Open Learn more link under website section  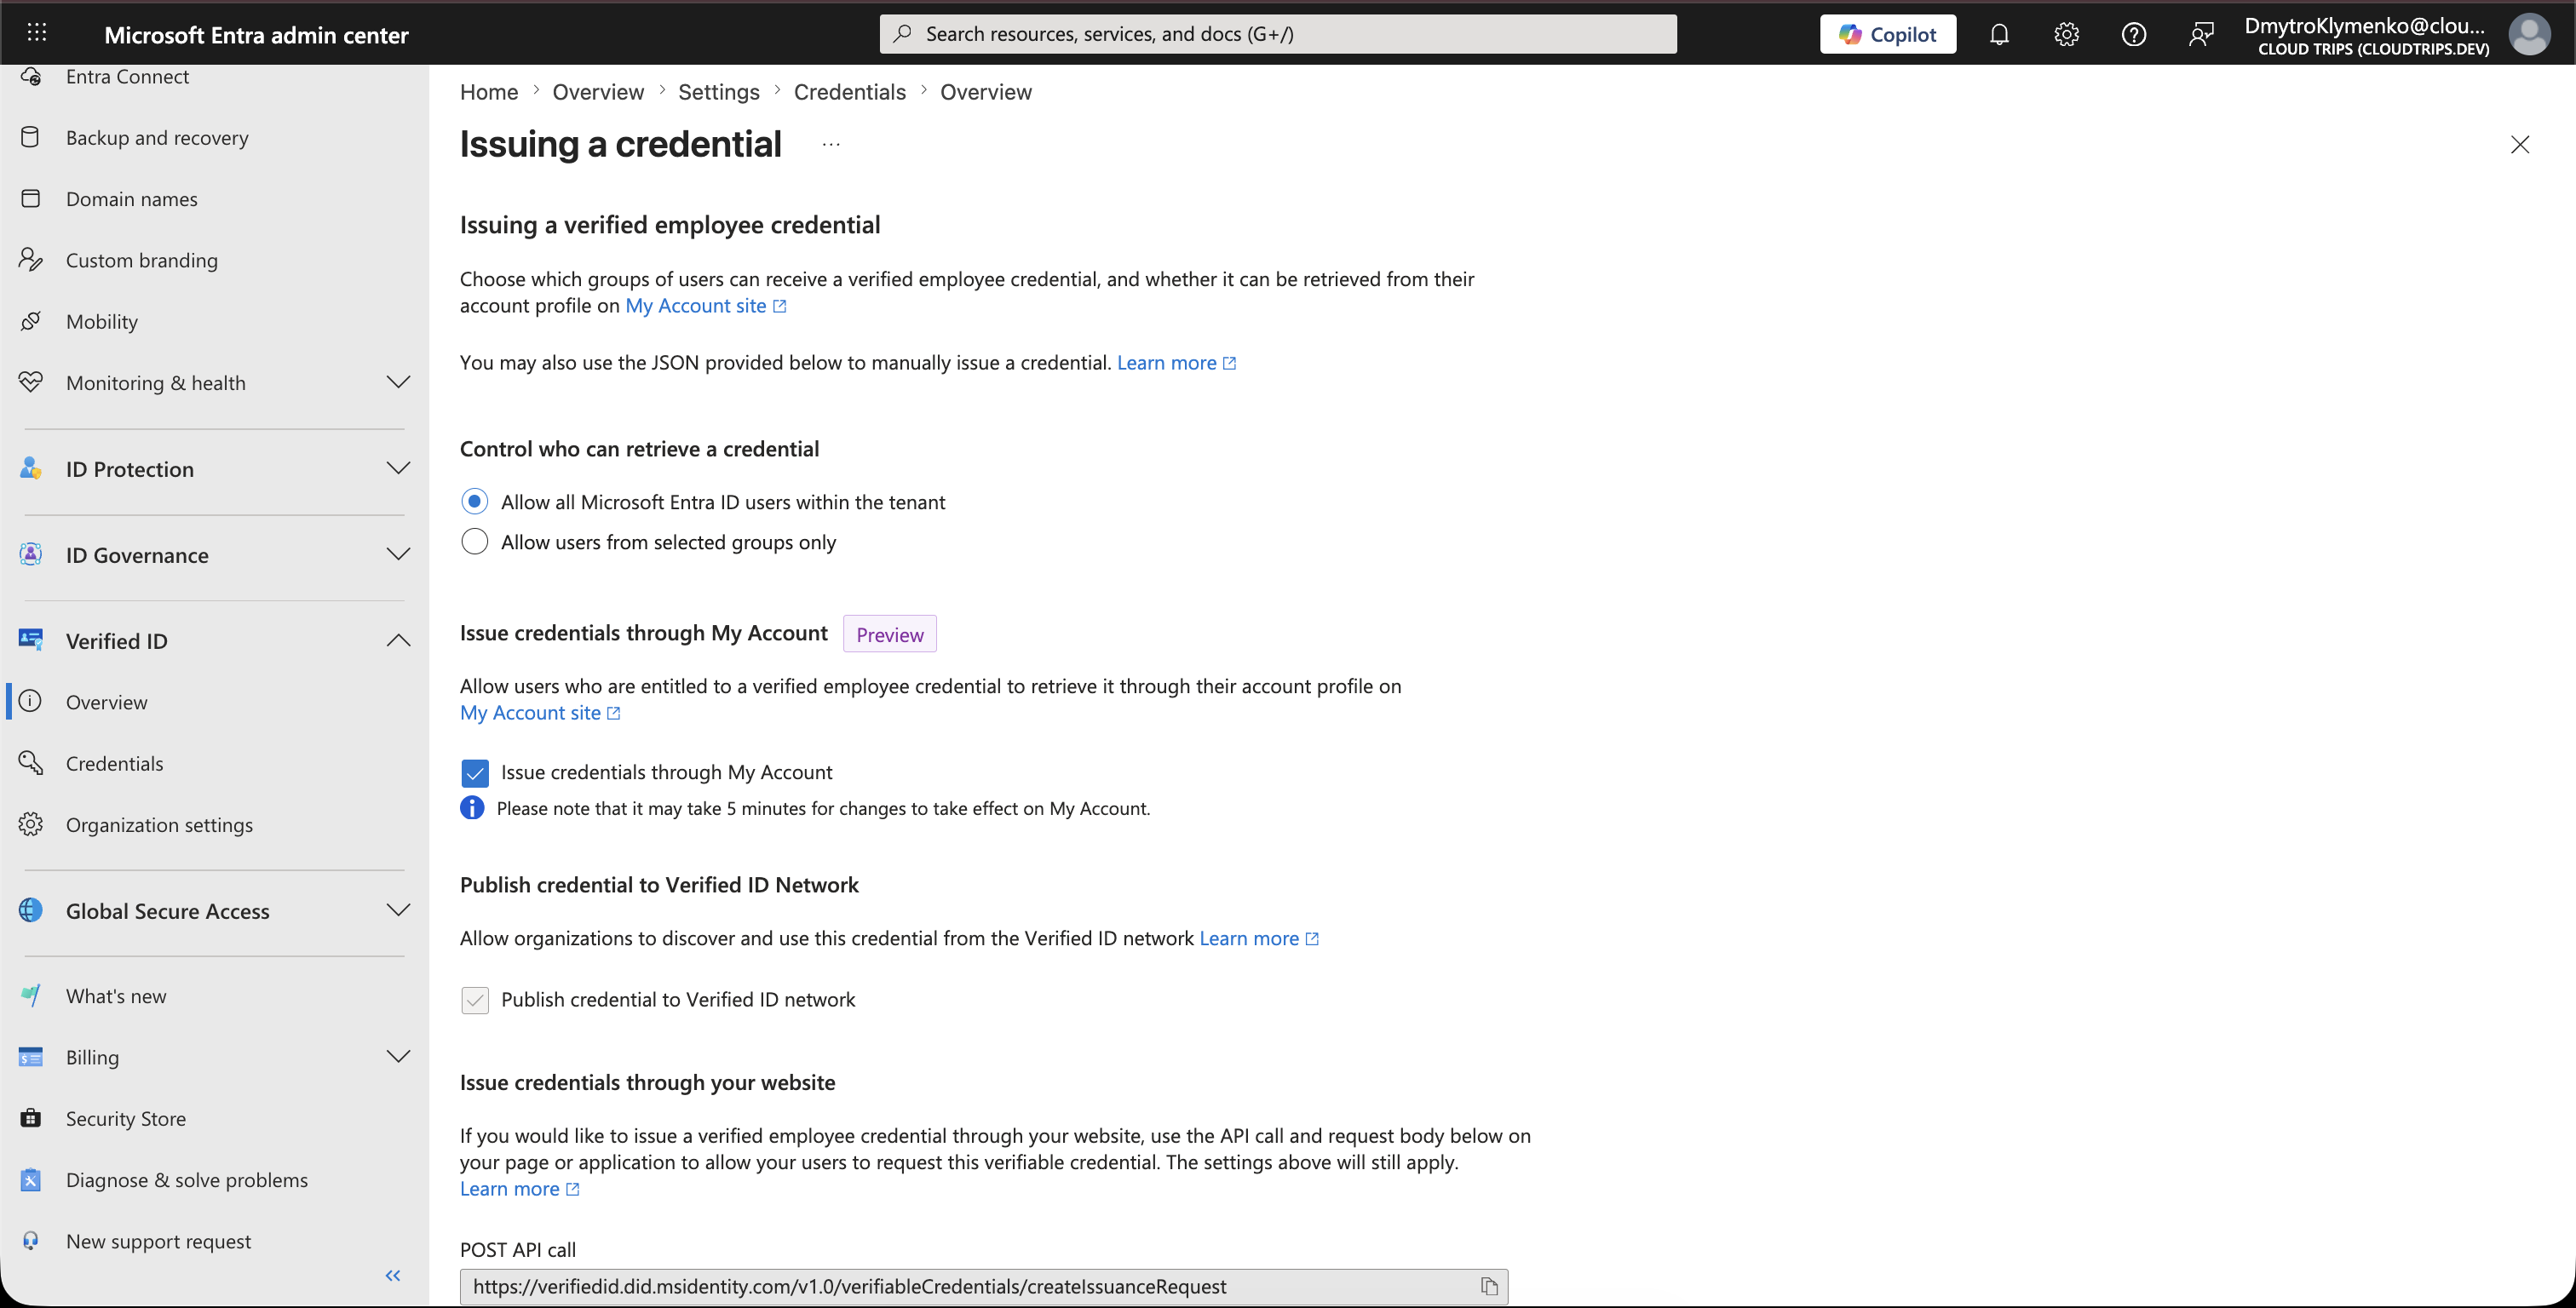(520, 1188)
